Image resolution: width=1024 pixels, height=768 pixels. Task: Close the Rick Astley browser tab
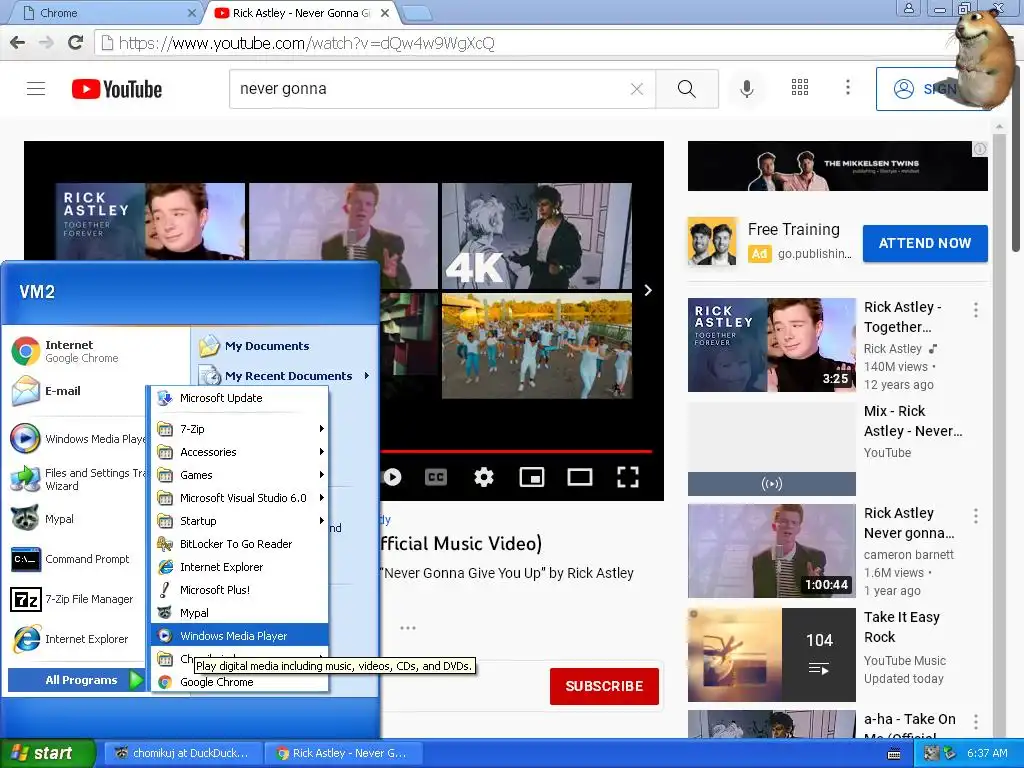point(385,13)
